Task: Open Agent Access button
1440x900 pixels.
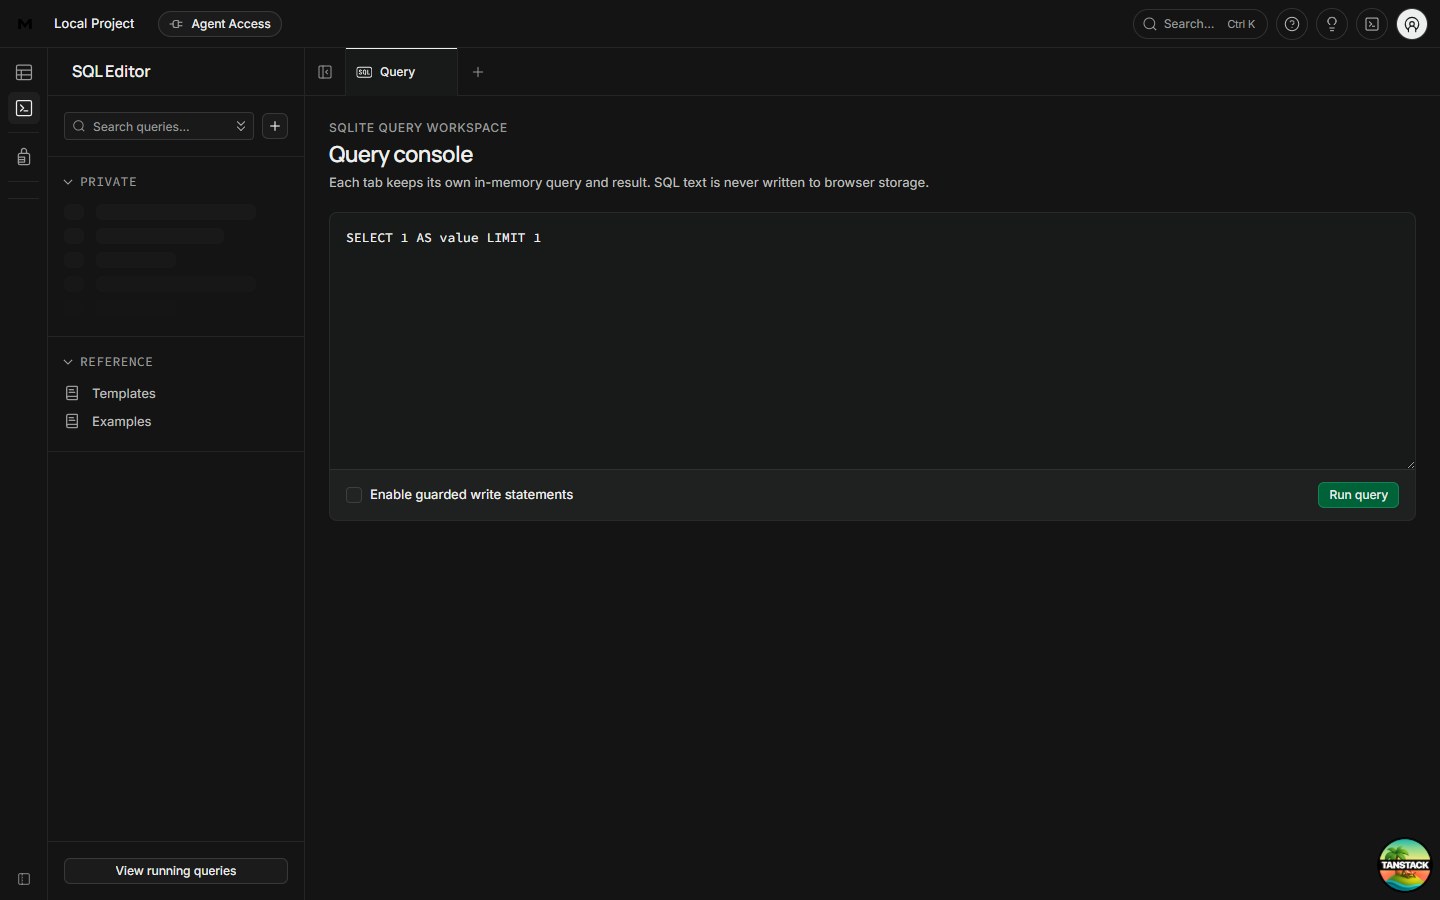Action: [x=220, y=24]
